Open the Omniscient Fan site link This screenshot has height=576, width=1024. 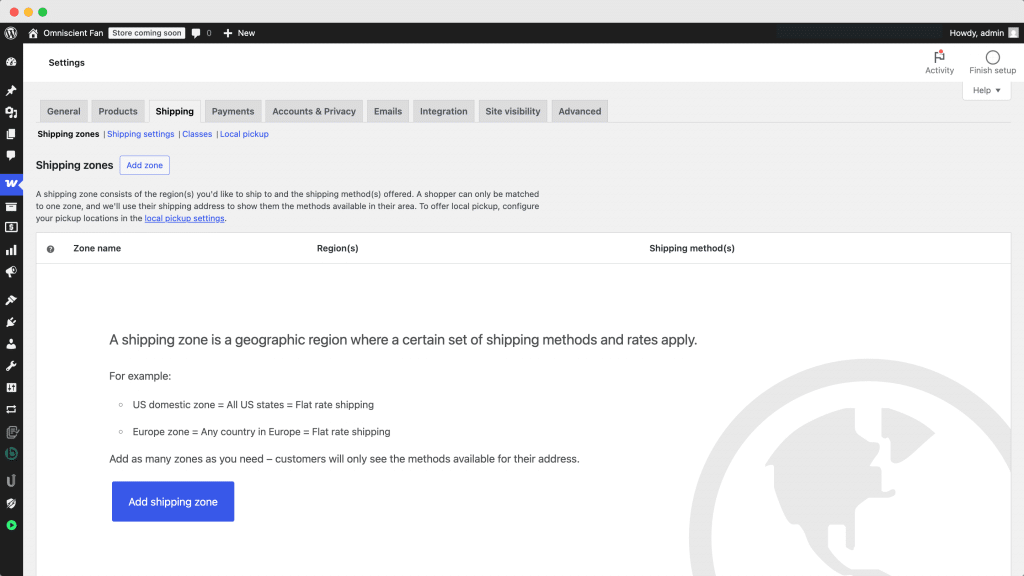[73, 33]
